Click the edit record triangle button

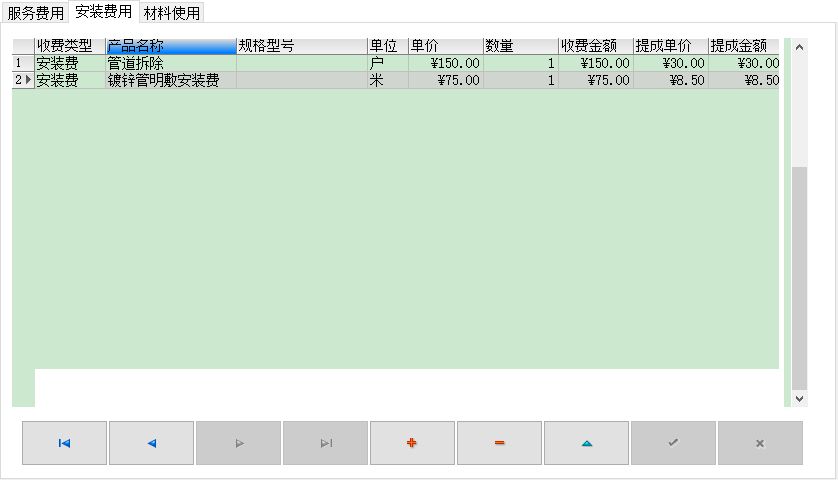(586, 443)
